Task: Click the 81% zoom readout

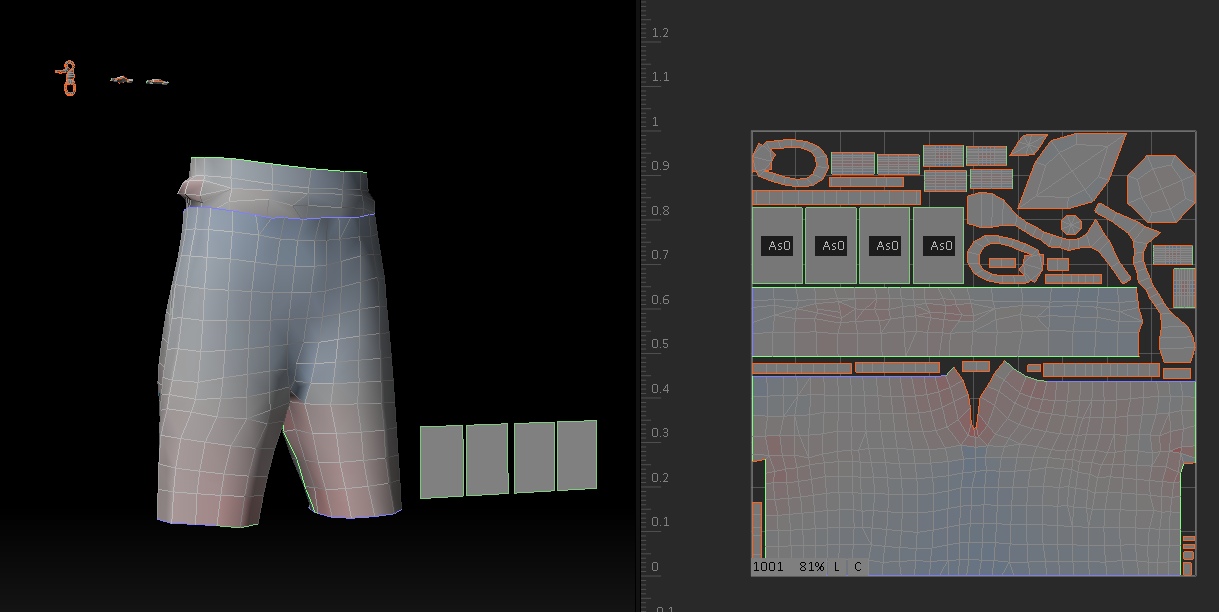Action: tap(811, 567)
